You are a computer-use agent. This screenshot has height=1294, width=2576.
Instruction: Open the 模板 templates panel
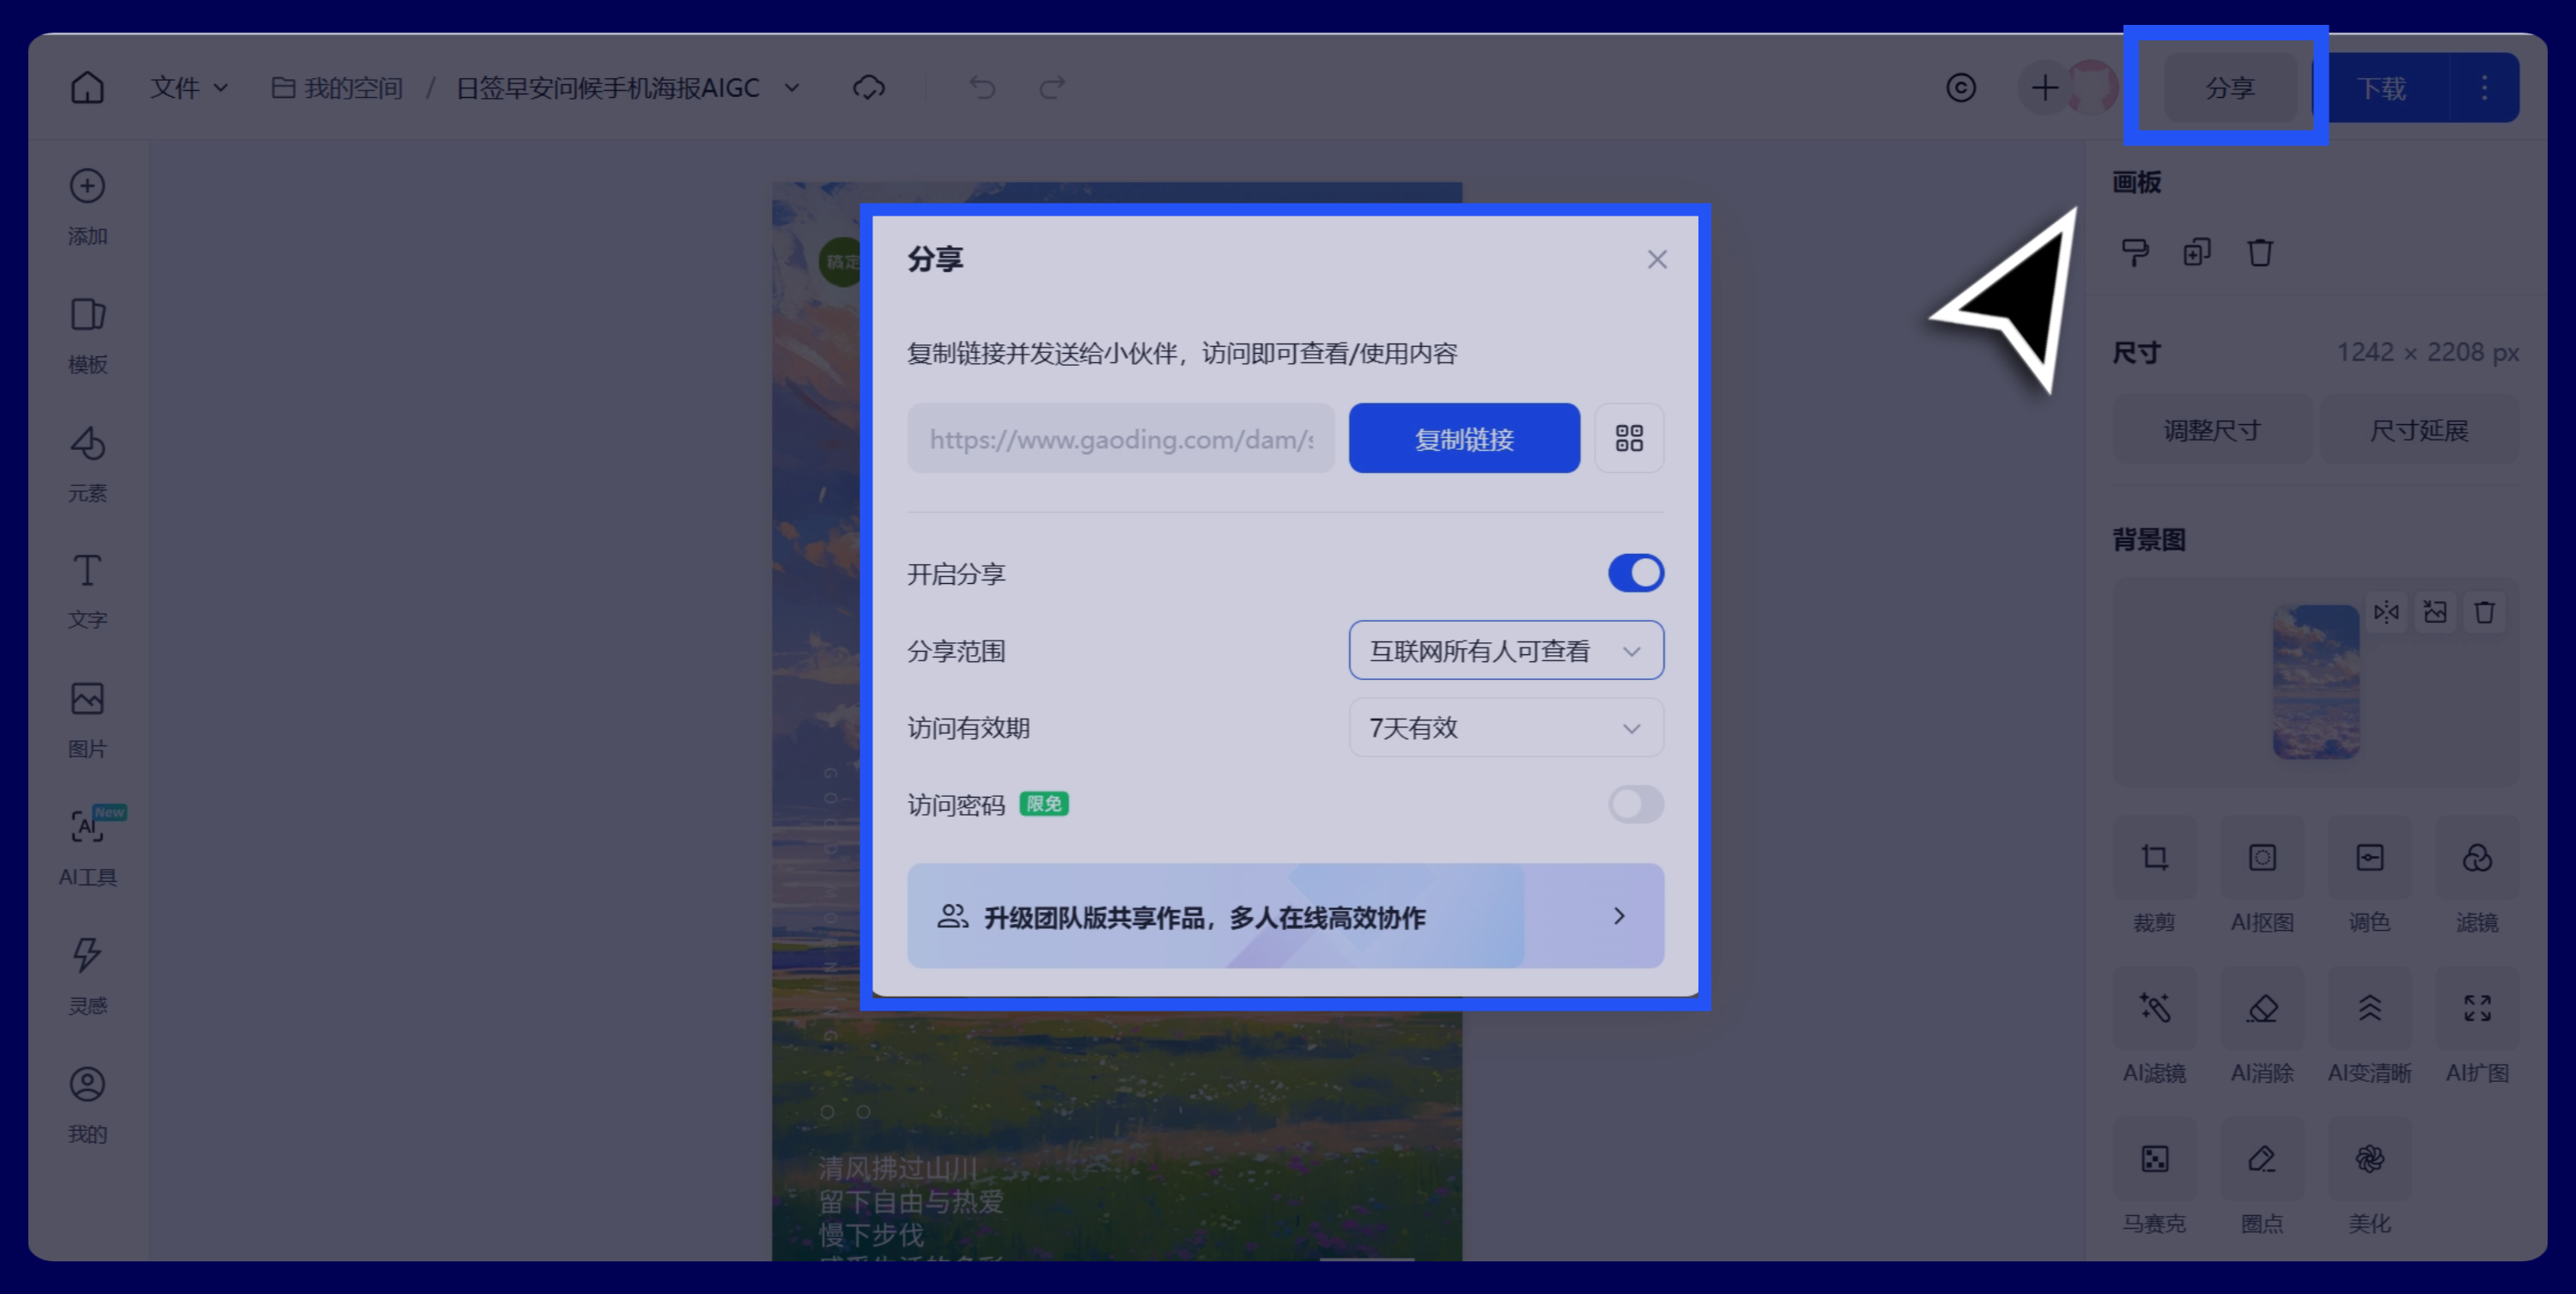pyautogui.click(x=87, y=336)
